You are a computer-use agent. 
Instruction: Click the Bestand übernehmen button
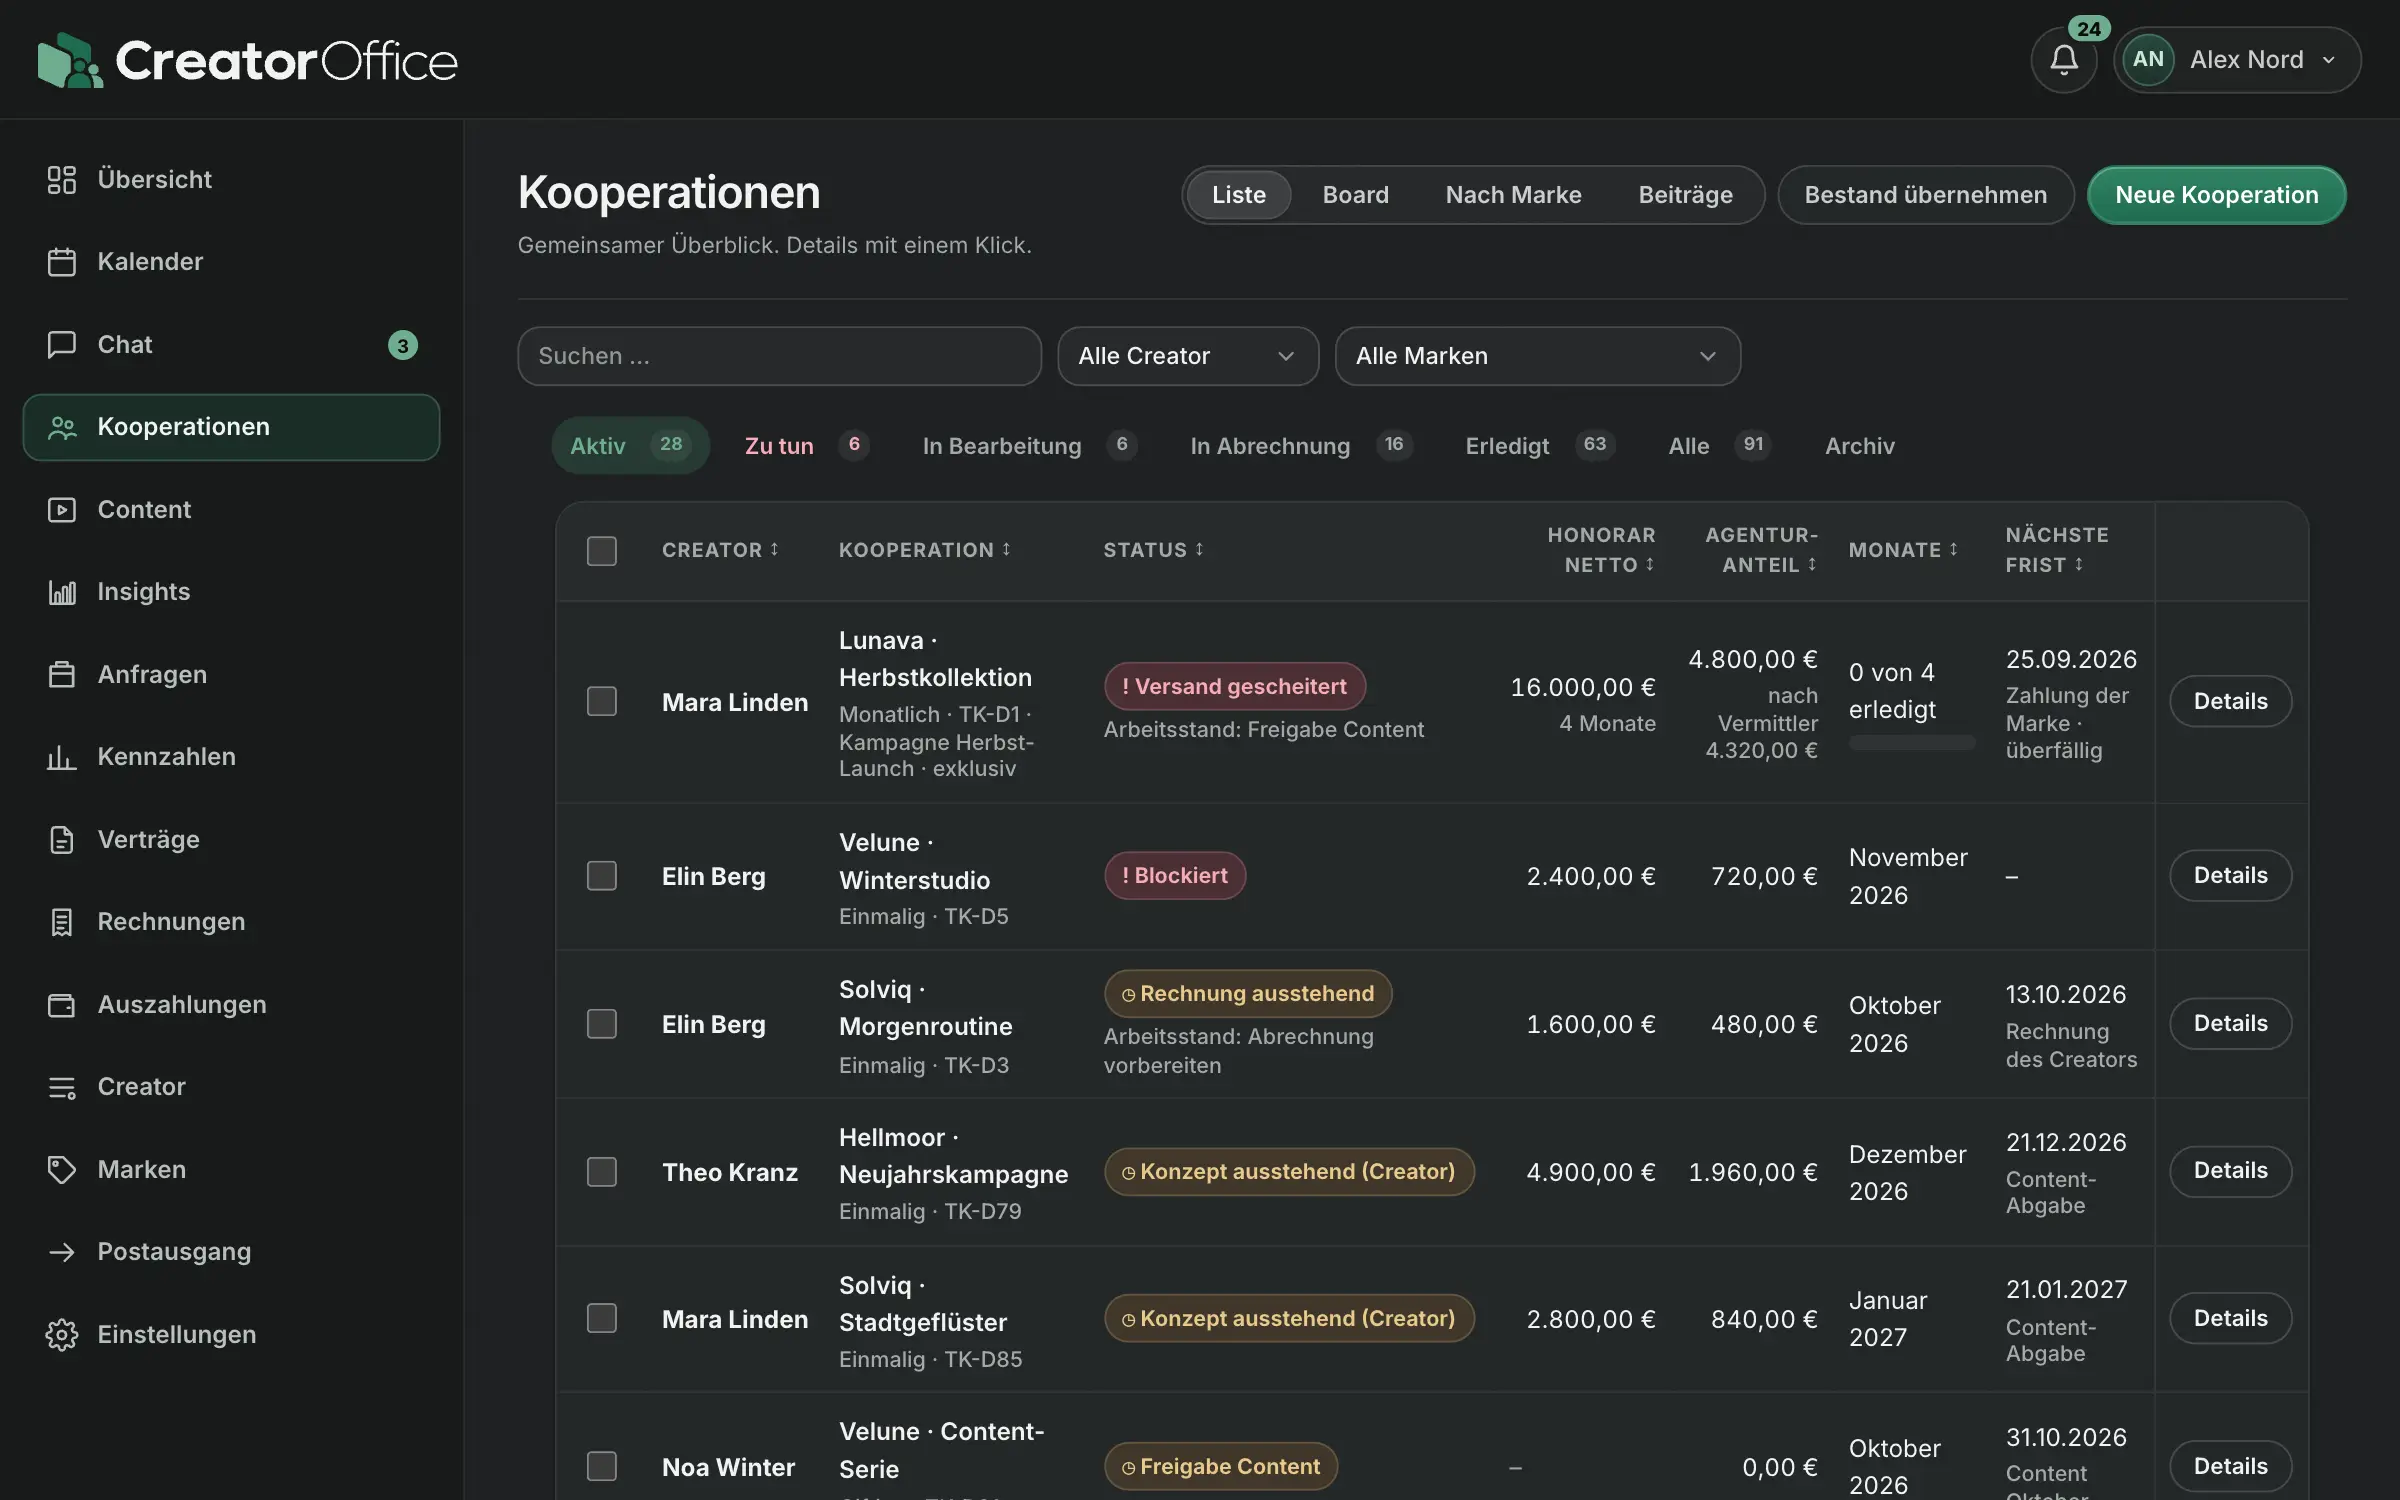click(1925, 195)
